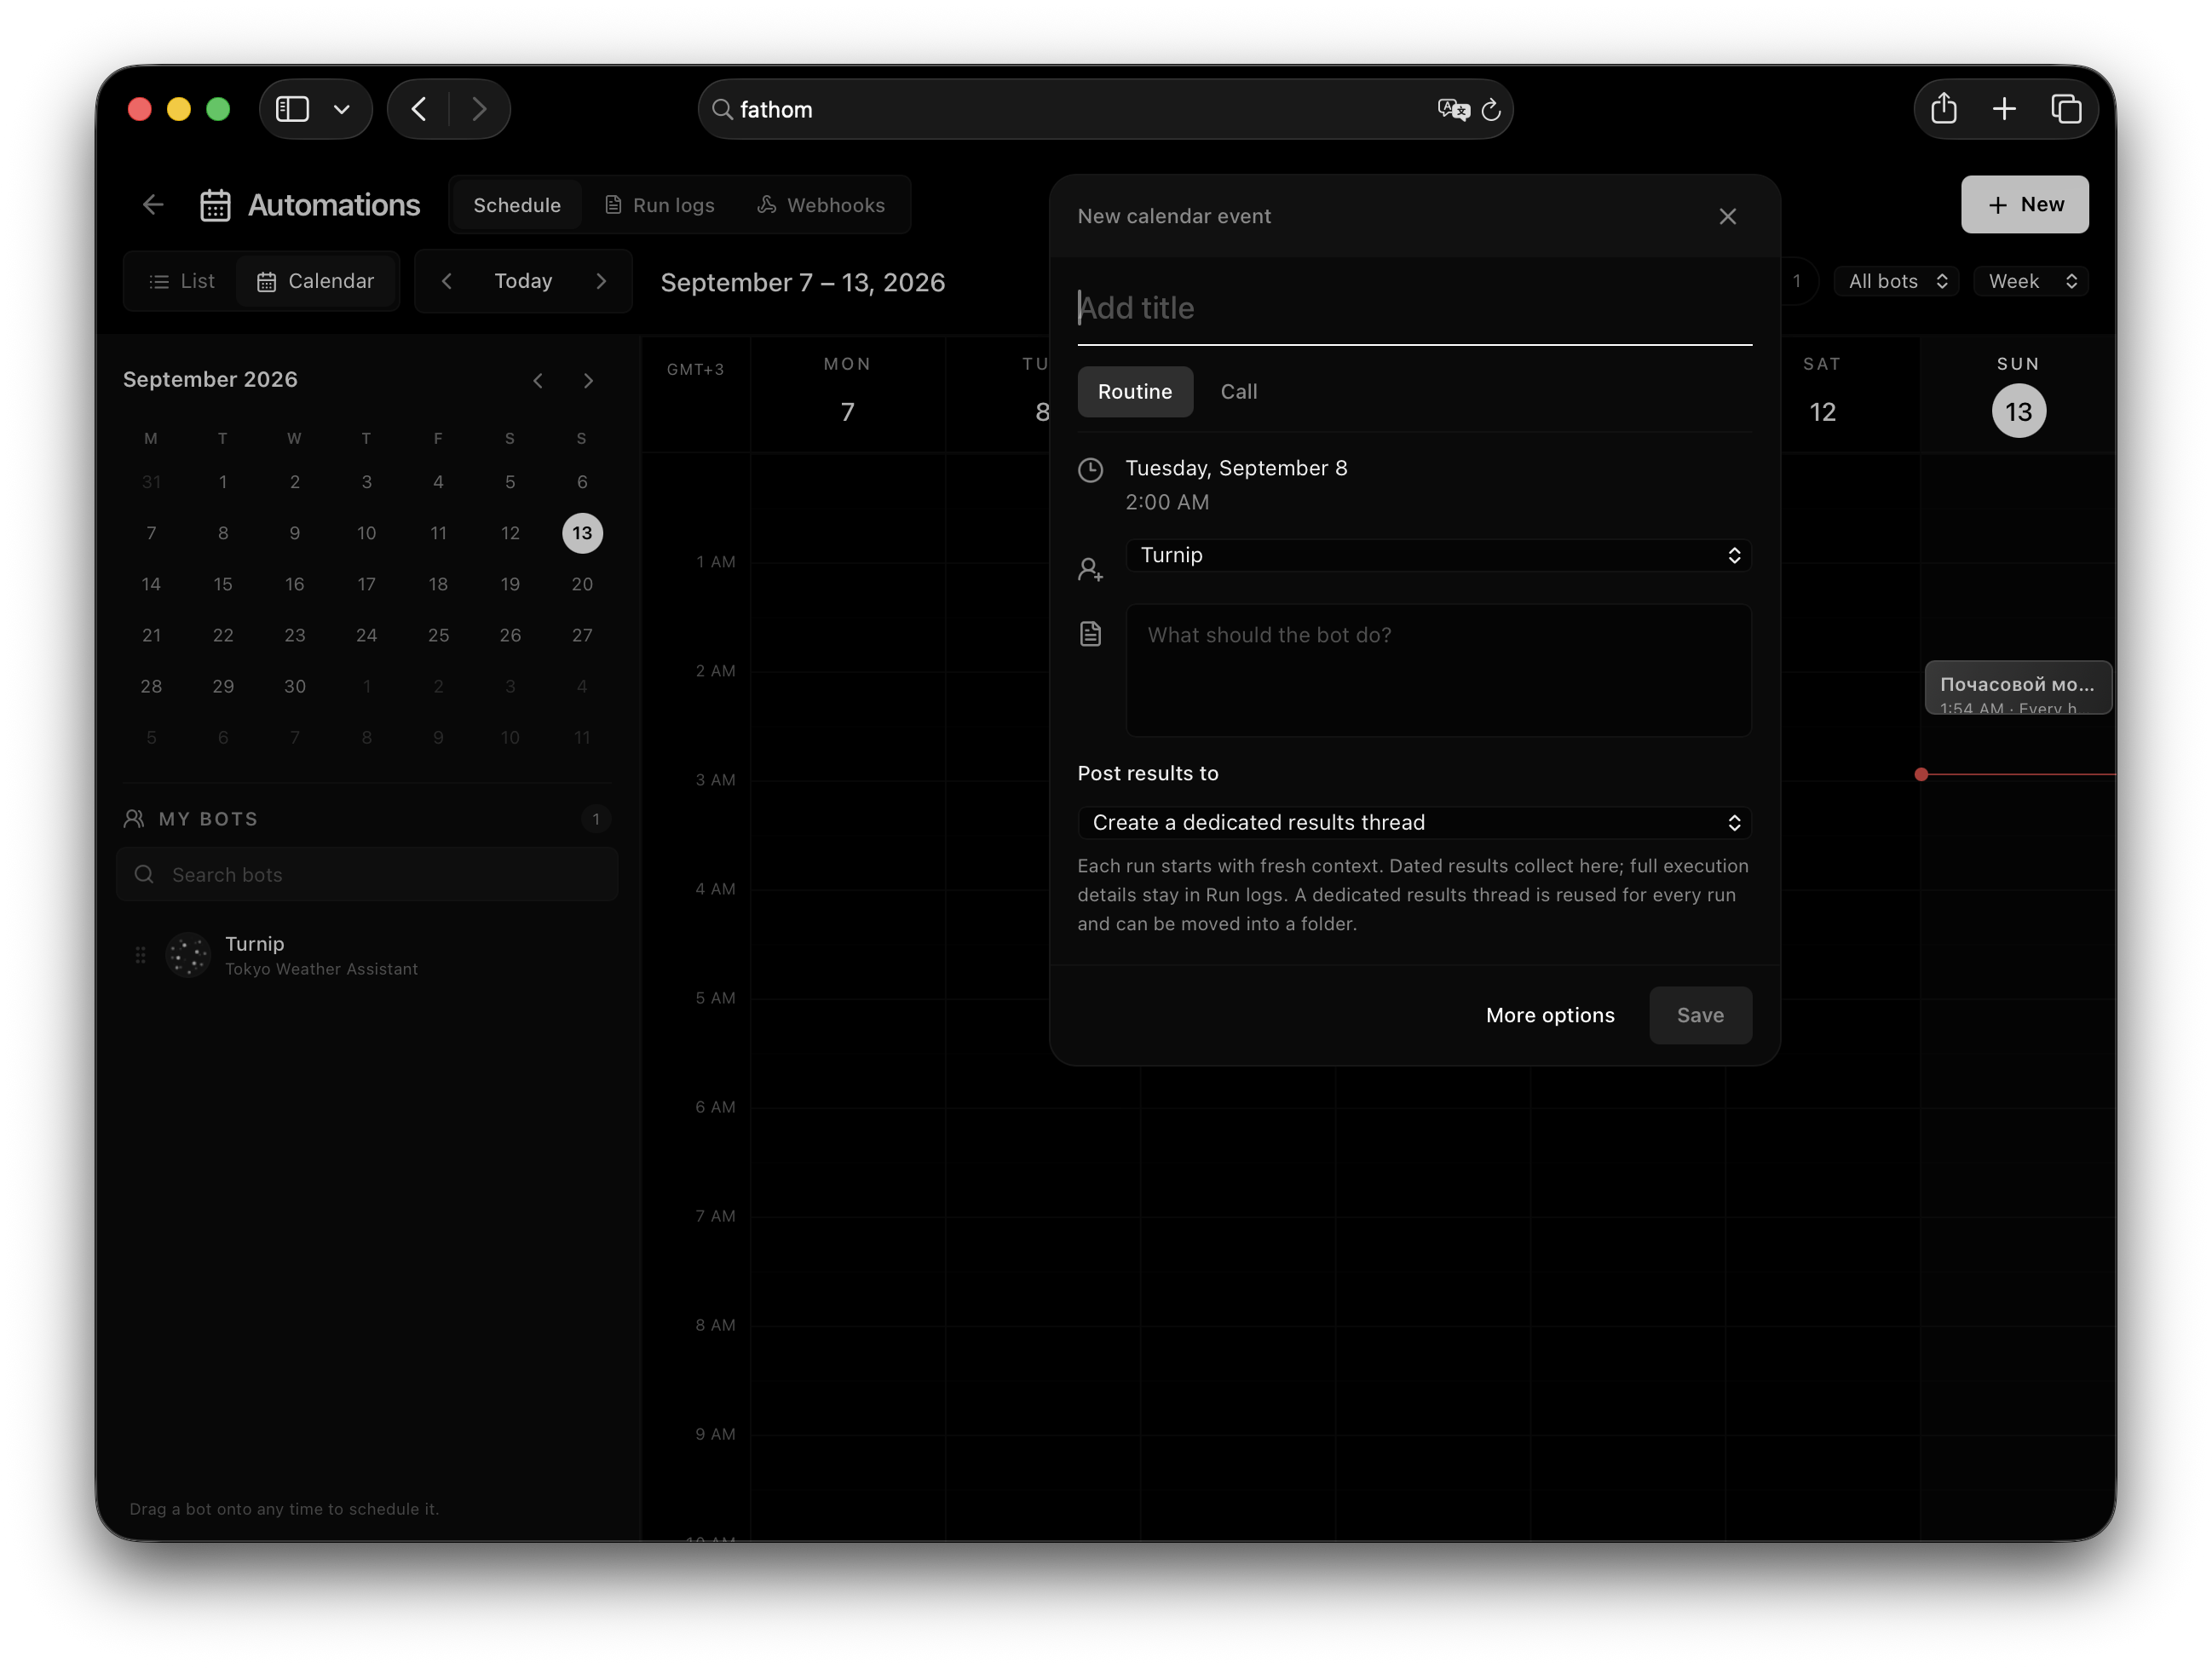Screen dimensions: 2212x1668
Task: Click the What should the bot do field
Action: [1438, 671]
